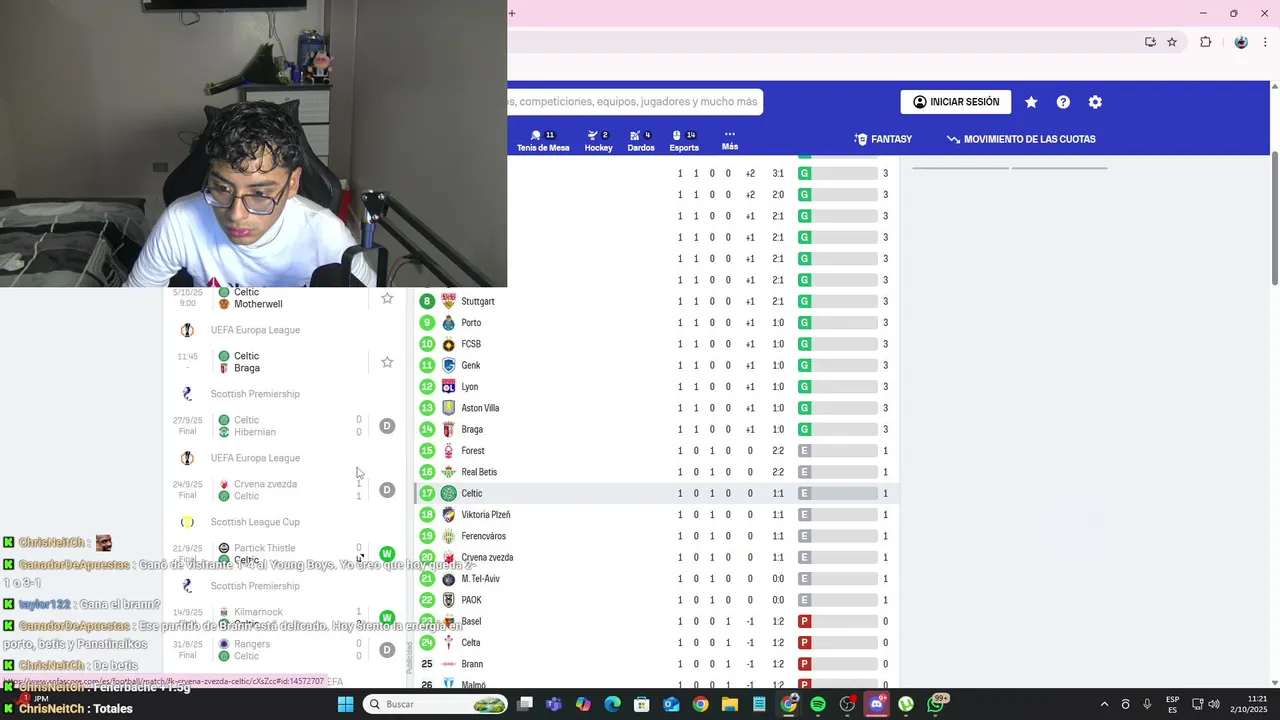Select the Dardos sport tab
This screenshot has height=720, width=1280.
(x=641, y=141)
